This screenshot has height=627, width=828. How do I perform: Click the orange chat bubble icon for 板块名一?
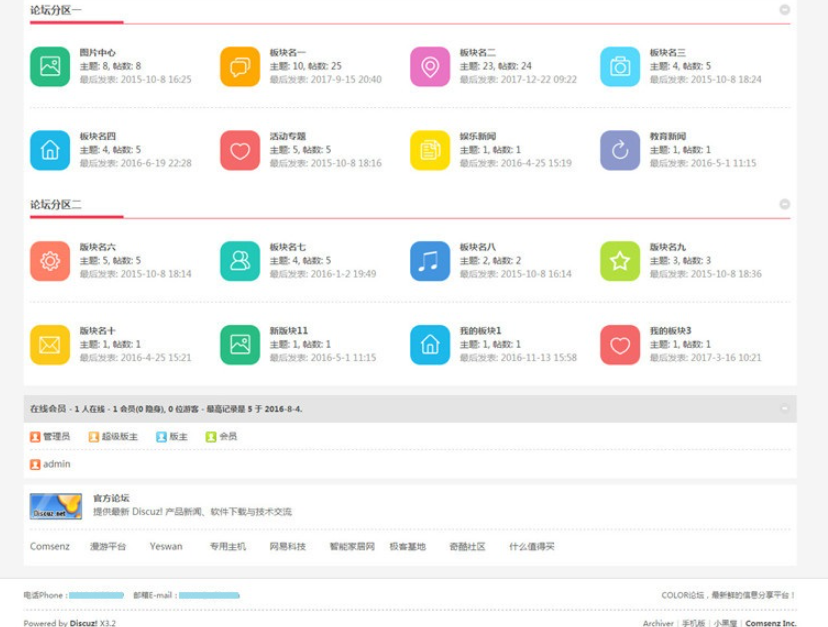click(x=240, y=67)
